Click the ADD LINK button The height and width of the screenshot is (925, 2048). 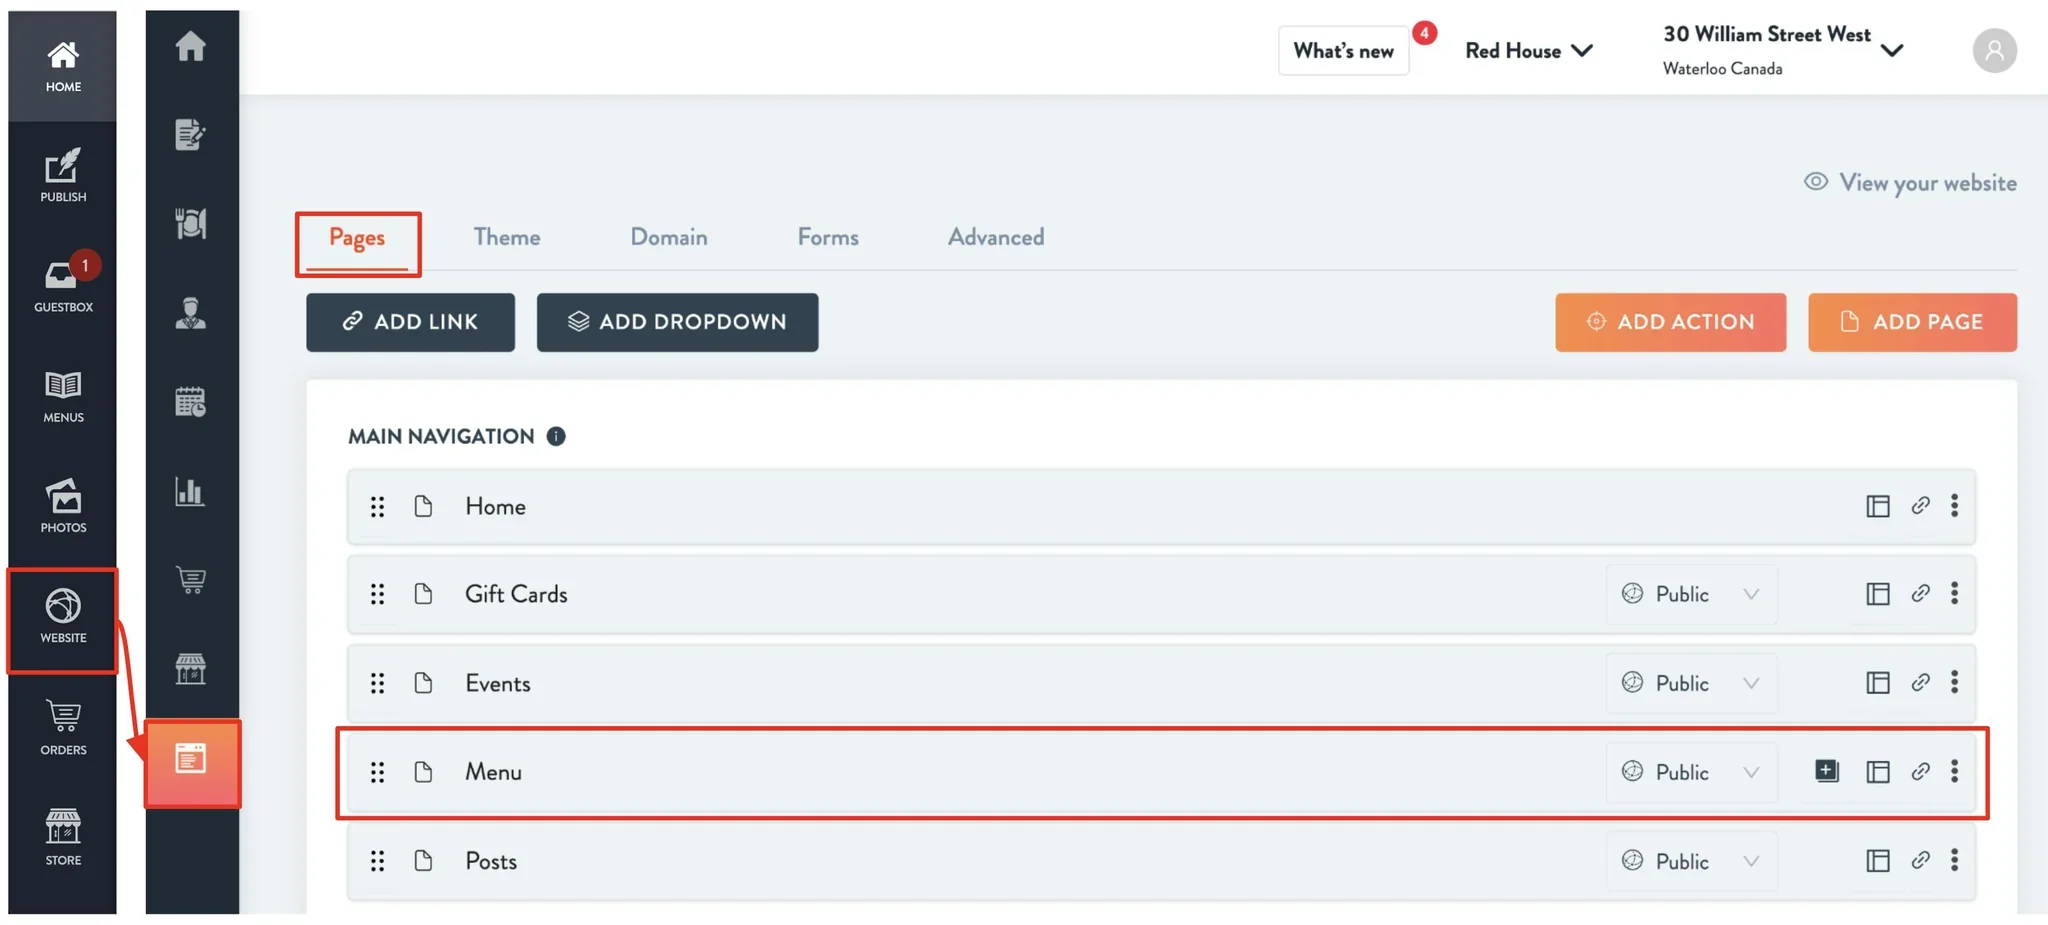[x=410, y=322]
